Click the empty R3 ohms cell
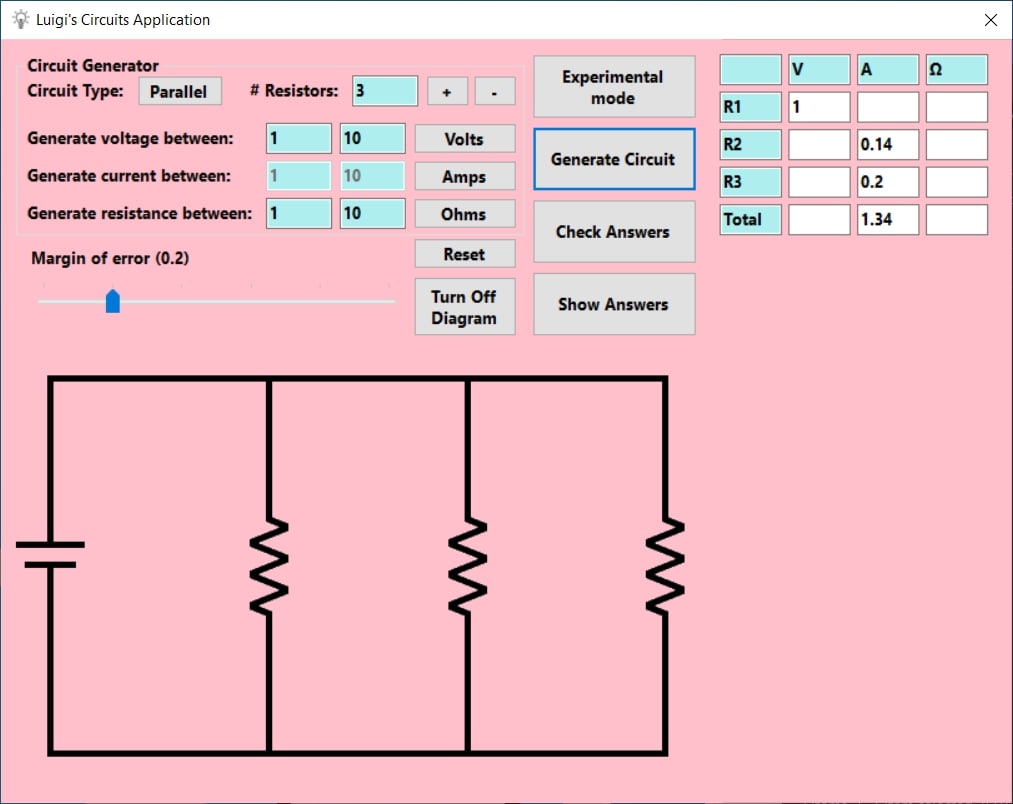Viewport: 1013px width, 804px height. [957, 182]
